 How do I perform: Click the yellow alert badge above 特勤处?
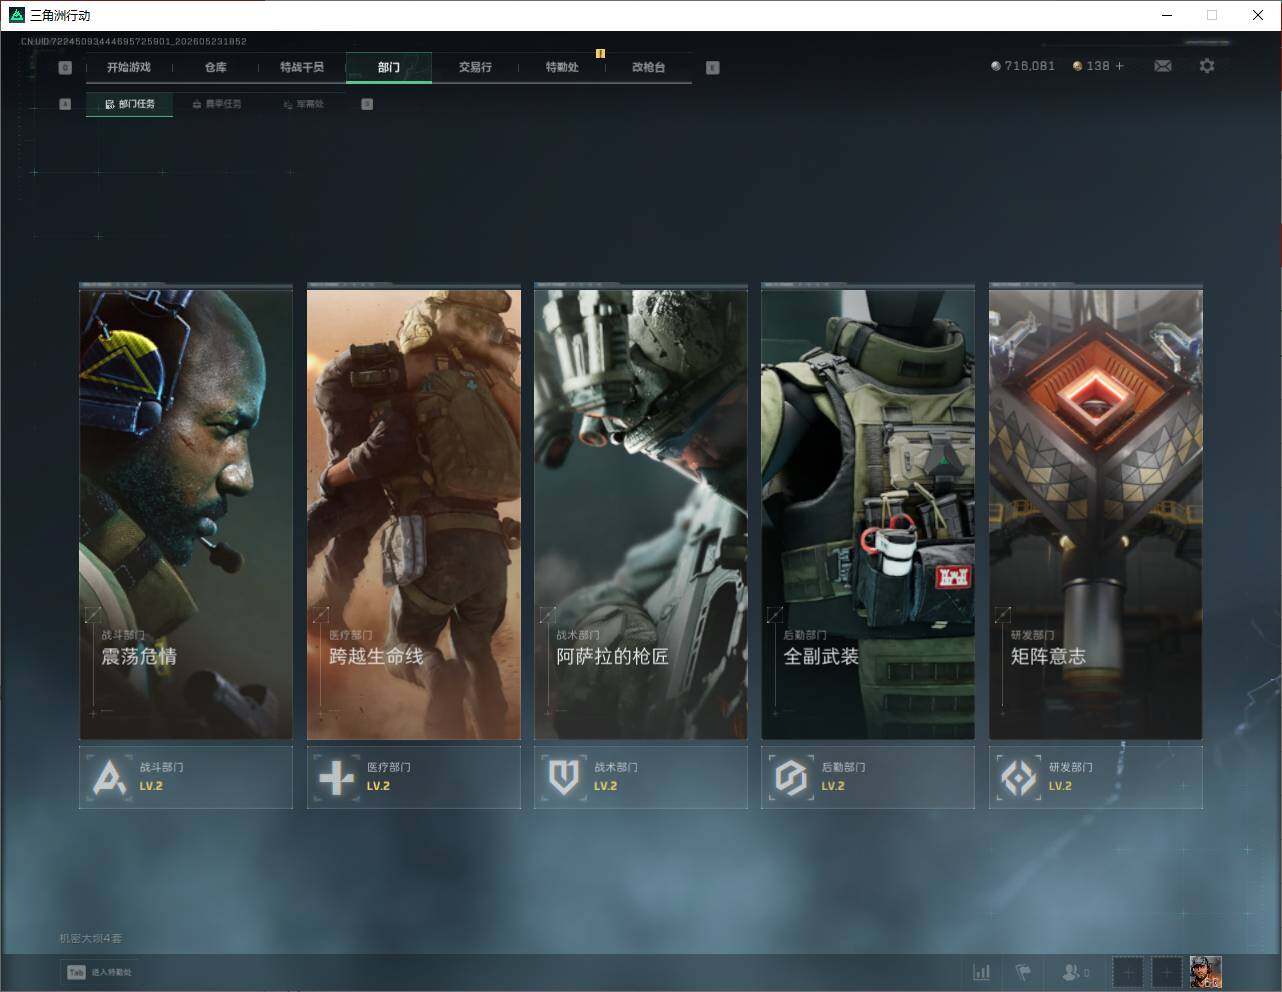pyautogui.click(x=600, y=53)
